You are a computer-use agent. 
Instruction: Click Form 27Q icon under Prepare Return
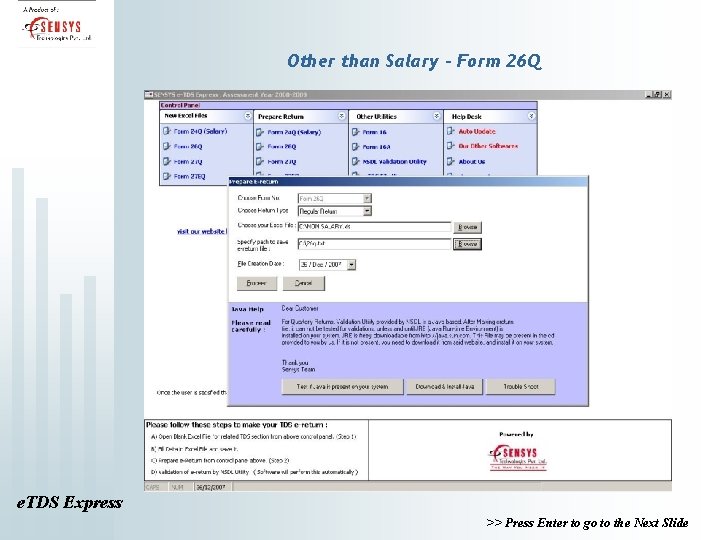point(260,161)
